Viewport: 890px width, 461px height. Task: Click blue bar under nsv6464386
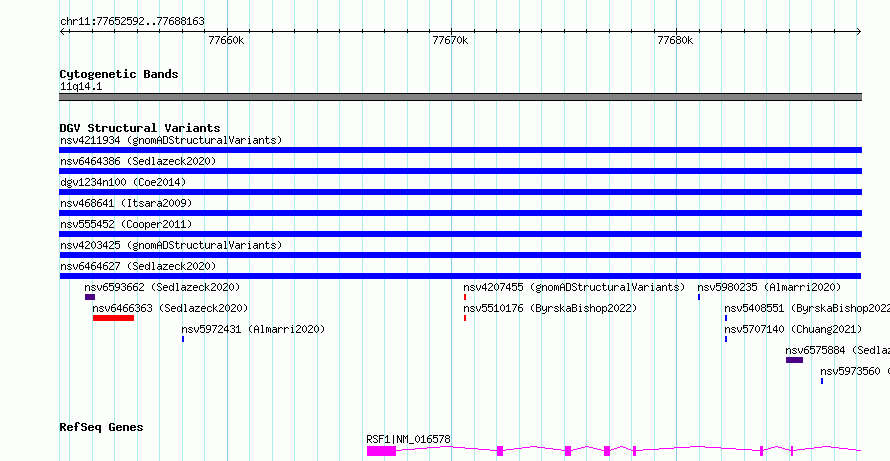[x=460, y=171]
